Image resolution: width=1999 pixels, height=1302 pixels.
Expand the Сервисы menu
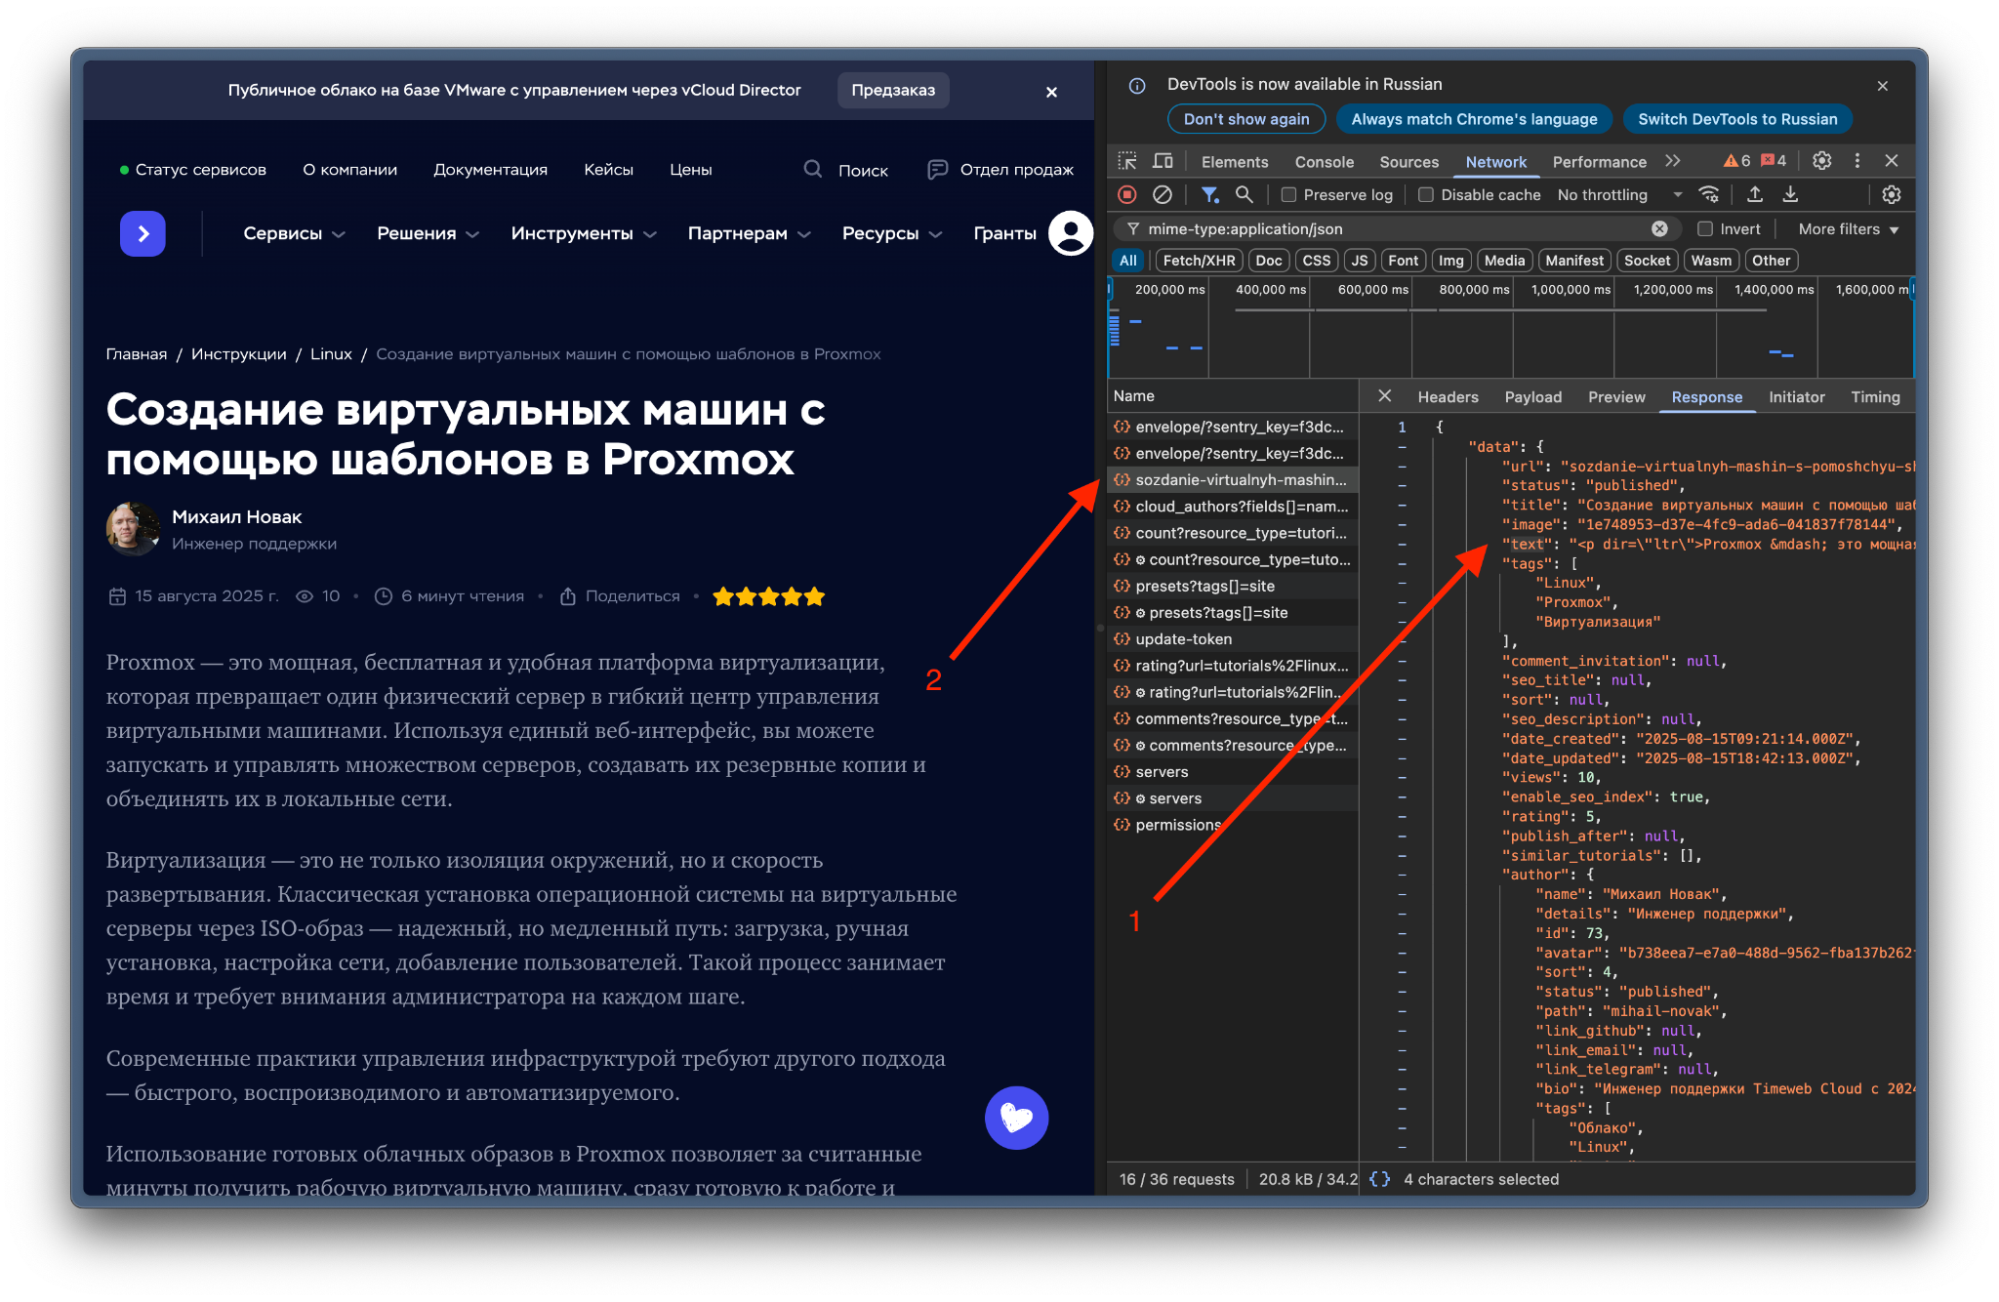294,234
